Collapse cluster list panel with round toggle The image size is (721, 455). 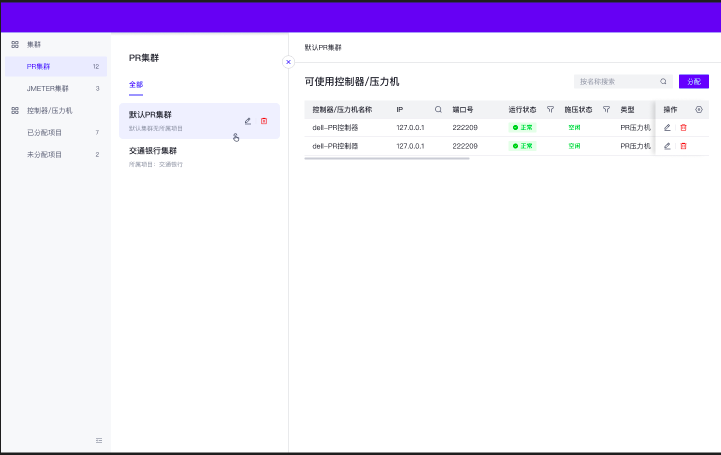[288, 62]
